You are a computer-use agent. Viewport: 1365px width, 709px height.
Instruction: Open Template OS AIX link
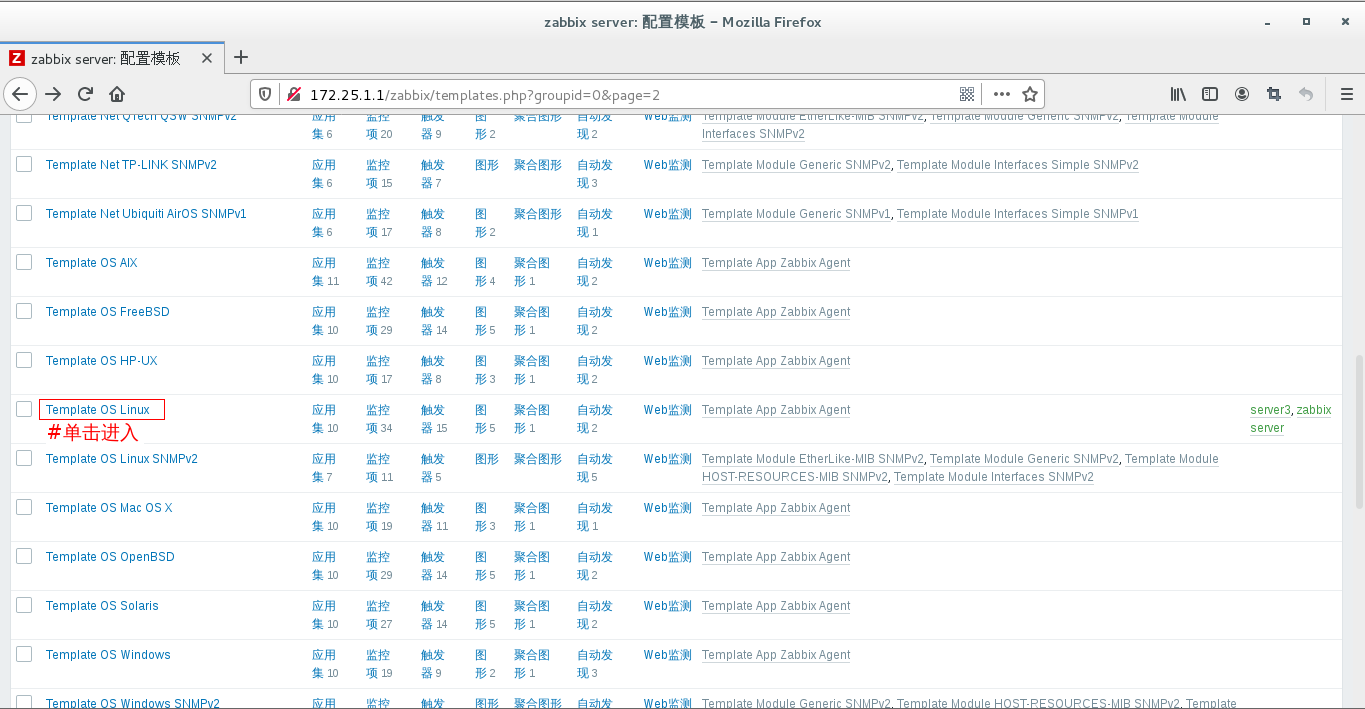click(x=92, y=263)
